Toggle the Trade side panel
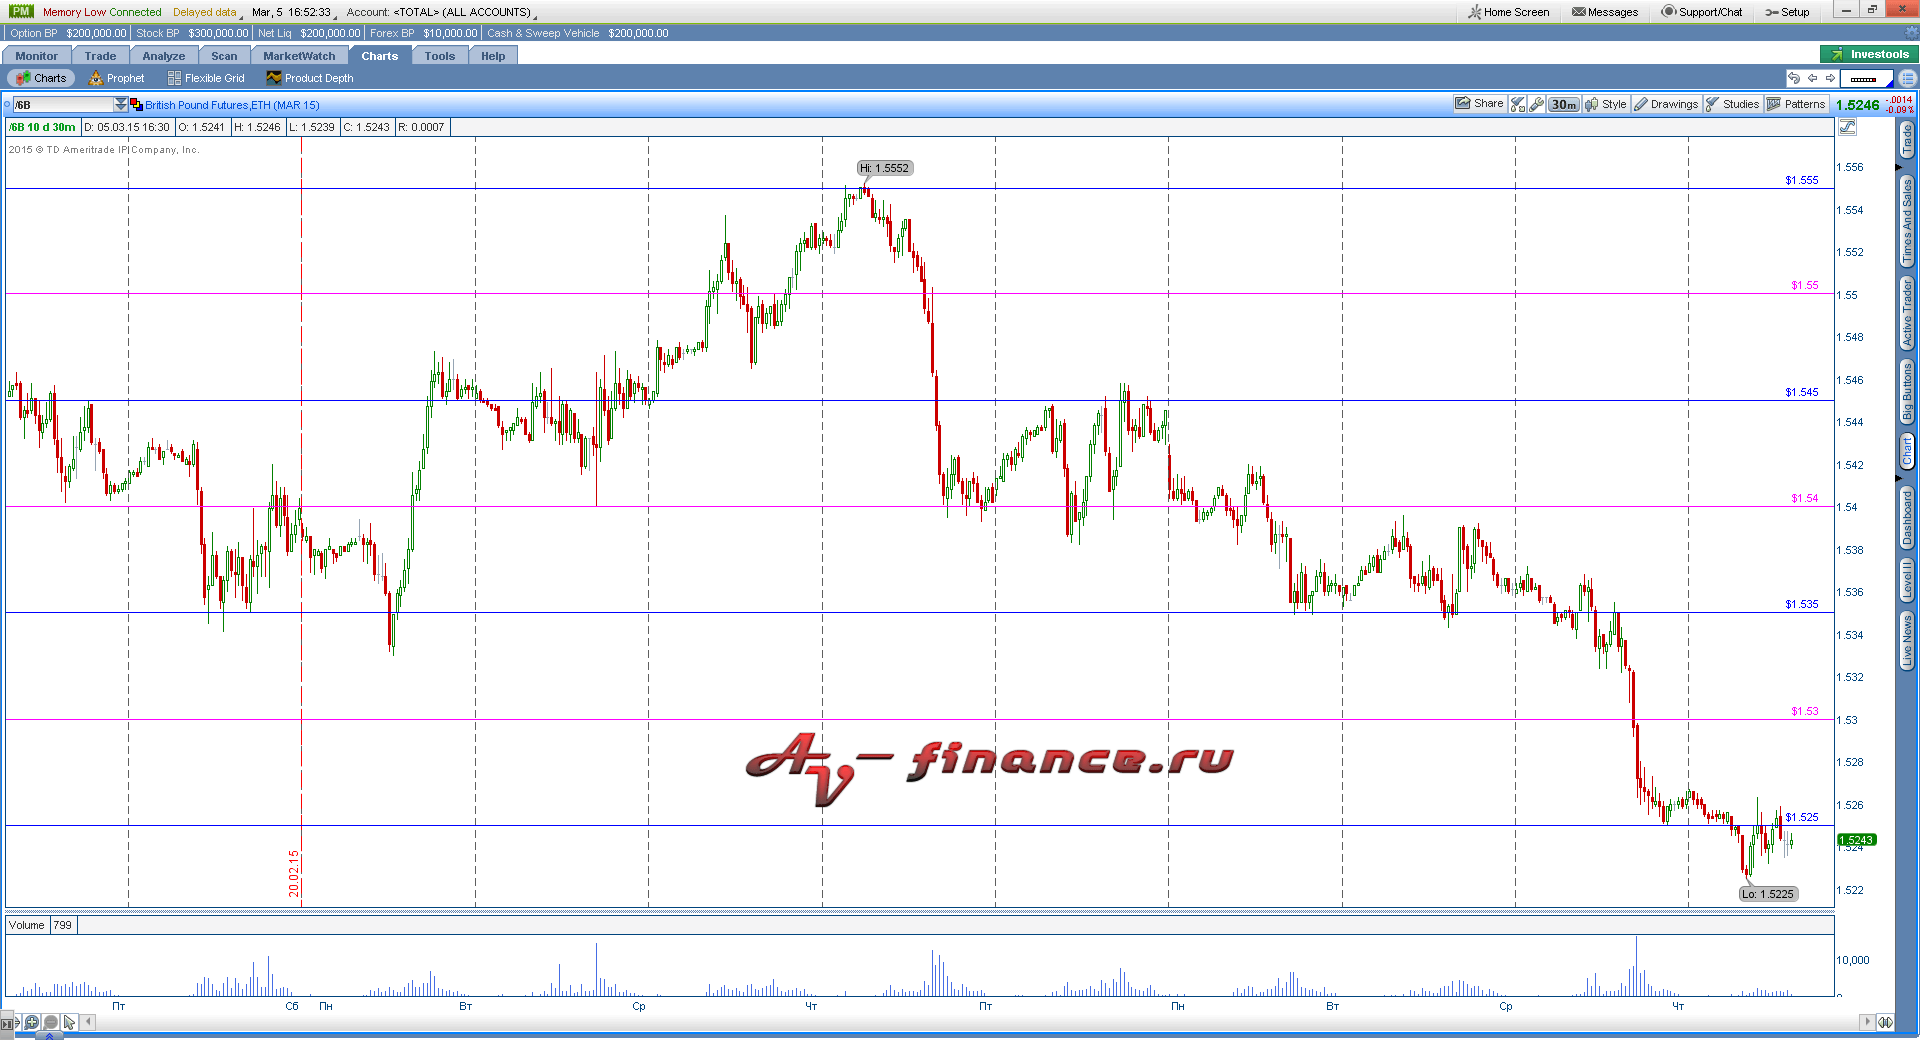The width and height of the screenshot is (1920, 1040). tap(1907, 139)
